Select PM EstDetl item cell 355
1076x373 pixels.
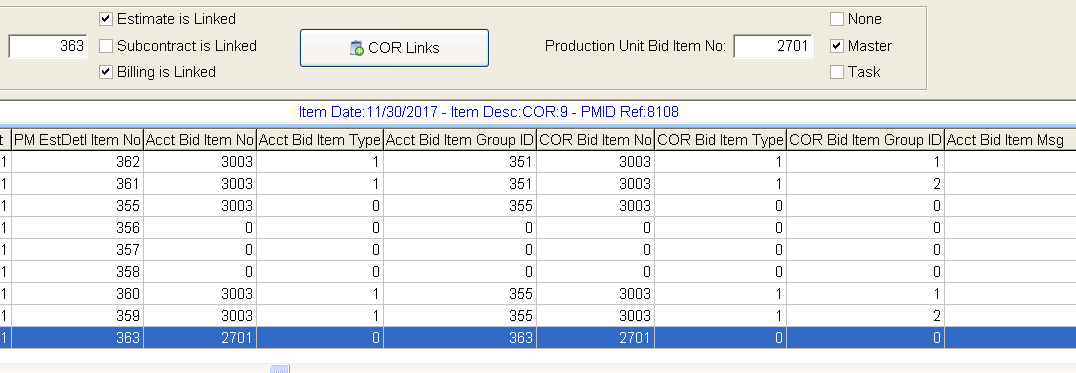tap(78, 206)
